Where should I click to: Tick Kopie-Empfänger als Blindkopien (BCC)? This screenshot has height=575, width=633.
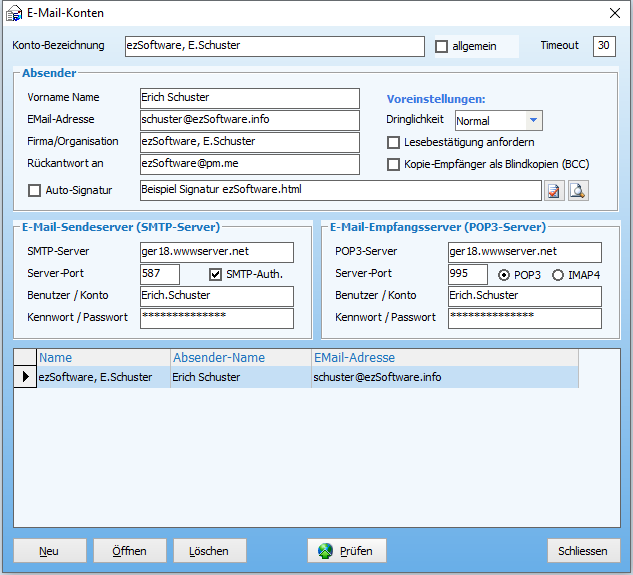coord(394,164)
